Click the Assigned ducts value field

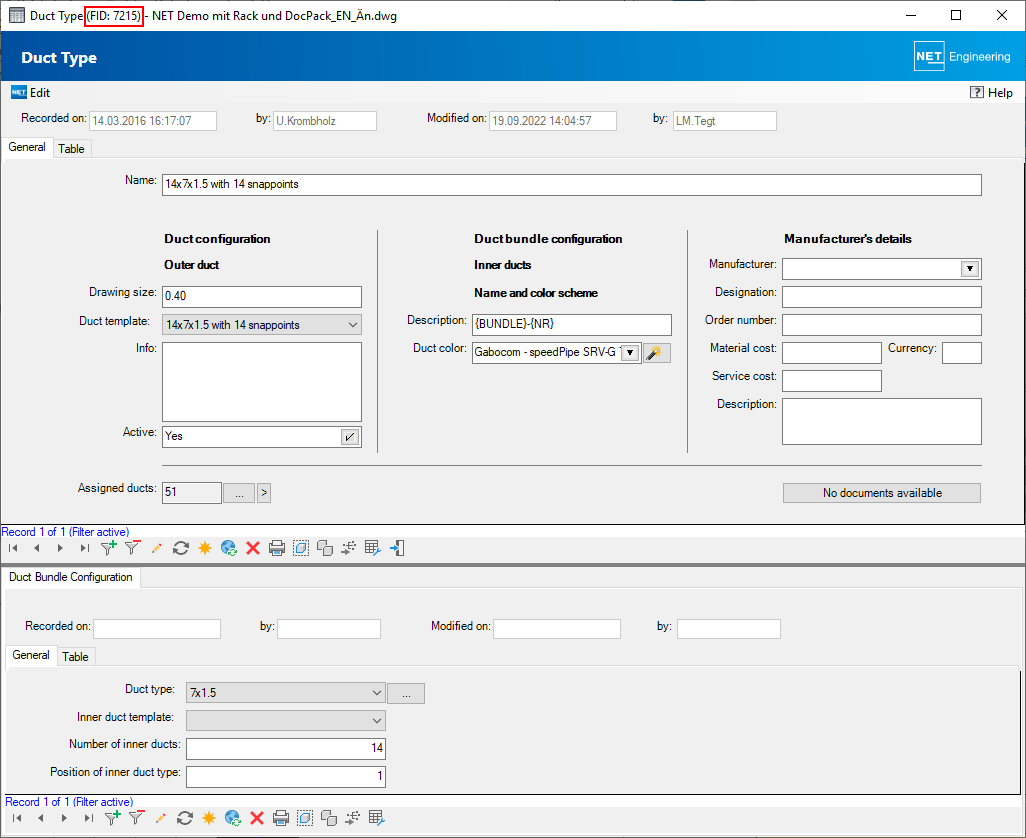[192, 493]
